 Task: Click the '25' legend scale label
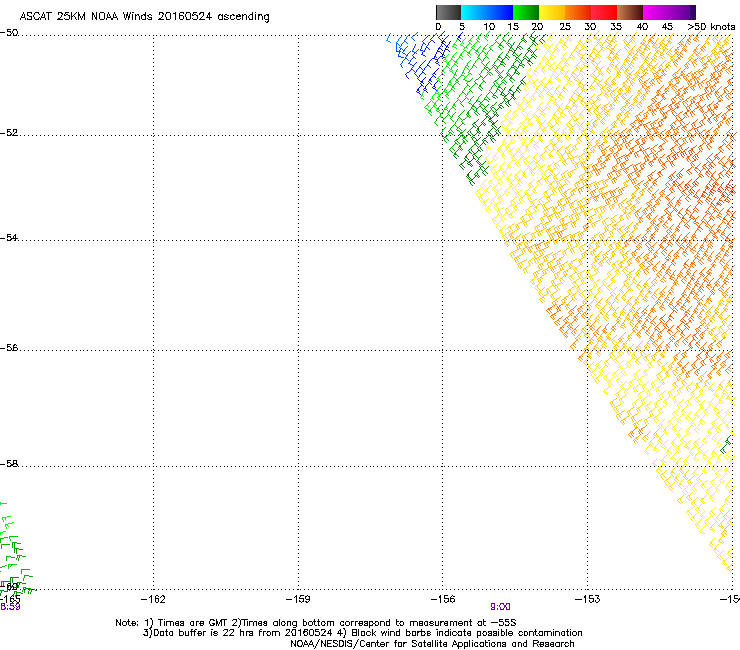565,27
